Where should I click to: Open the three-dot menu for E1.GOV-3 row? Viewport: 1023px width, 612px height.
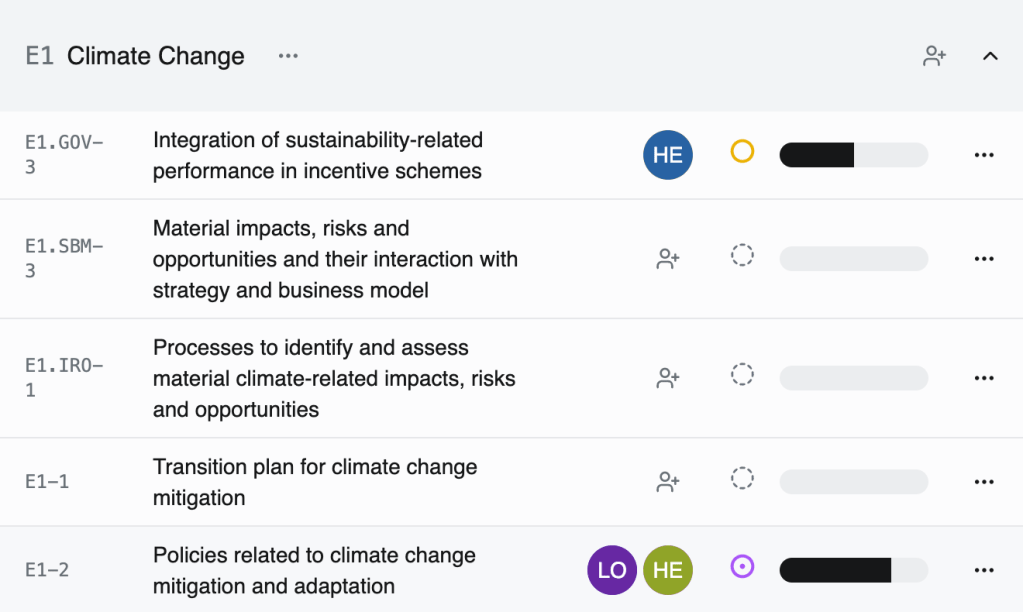pos(984,155)
